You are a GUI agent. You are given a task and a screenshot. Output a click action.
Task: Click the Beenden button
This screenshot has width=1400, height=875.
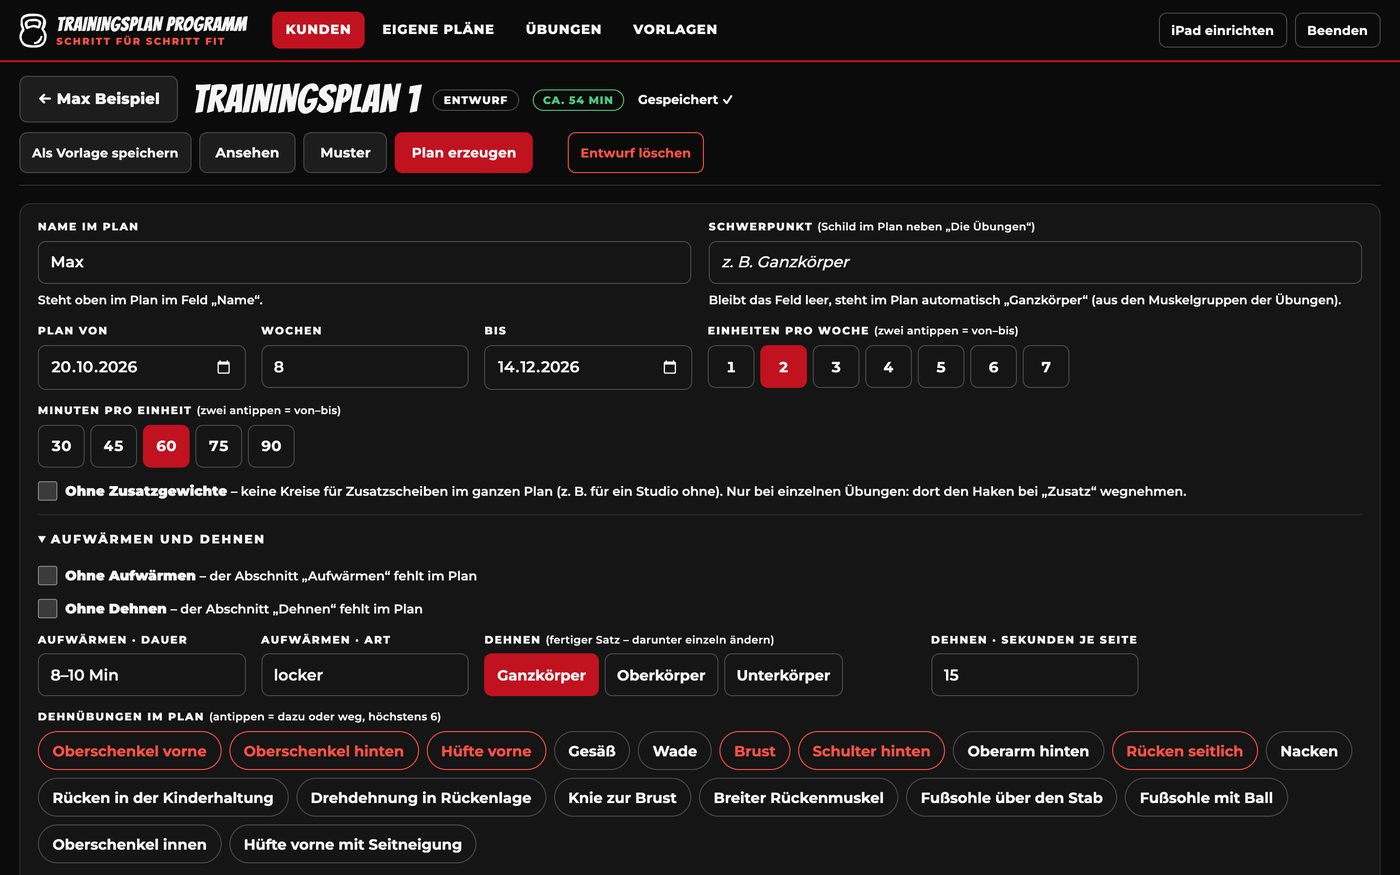(1337, 30)
